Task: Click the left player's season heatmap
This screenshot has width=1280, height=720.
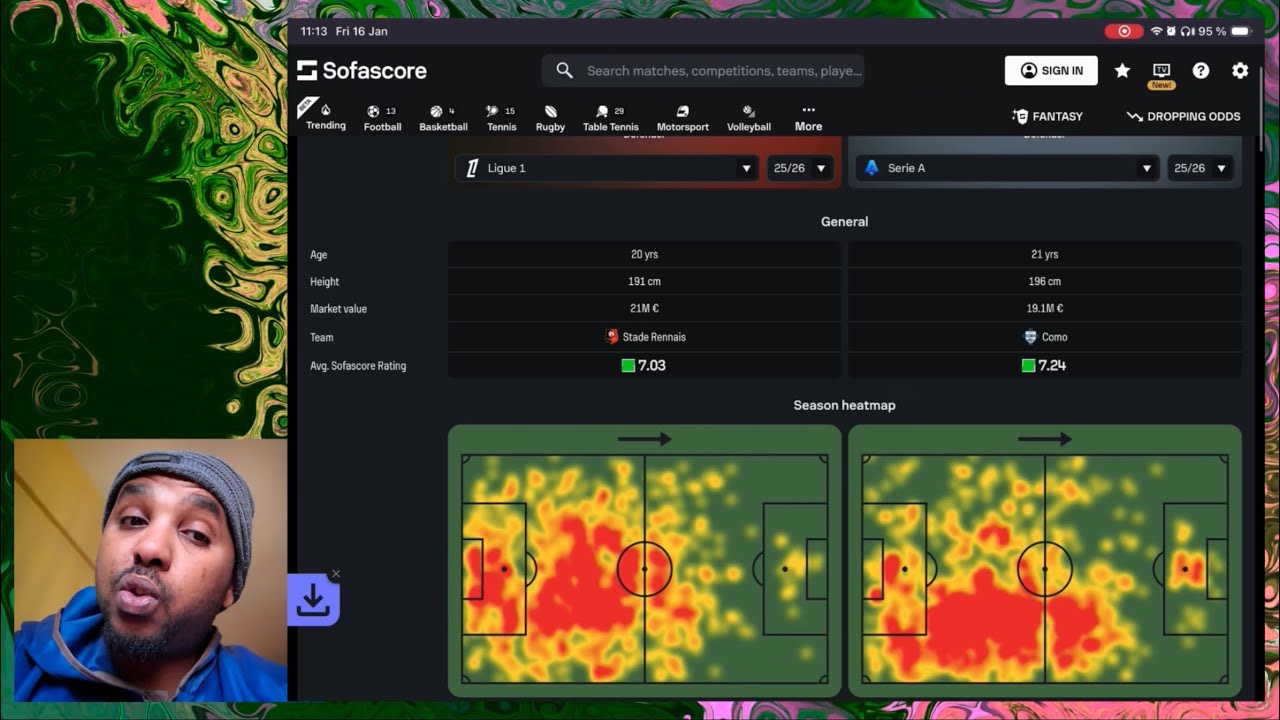Action: coord(644,561)
